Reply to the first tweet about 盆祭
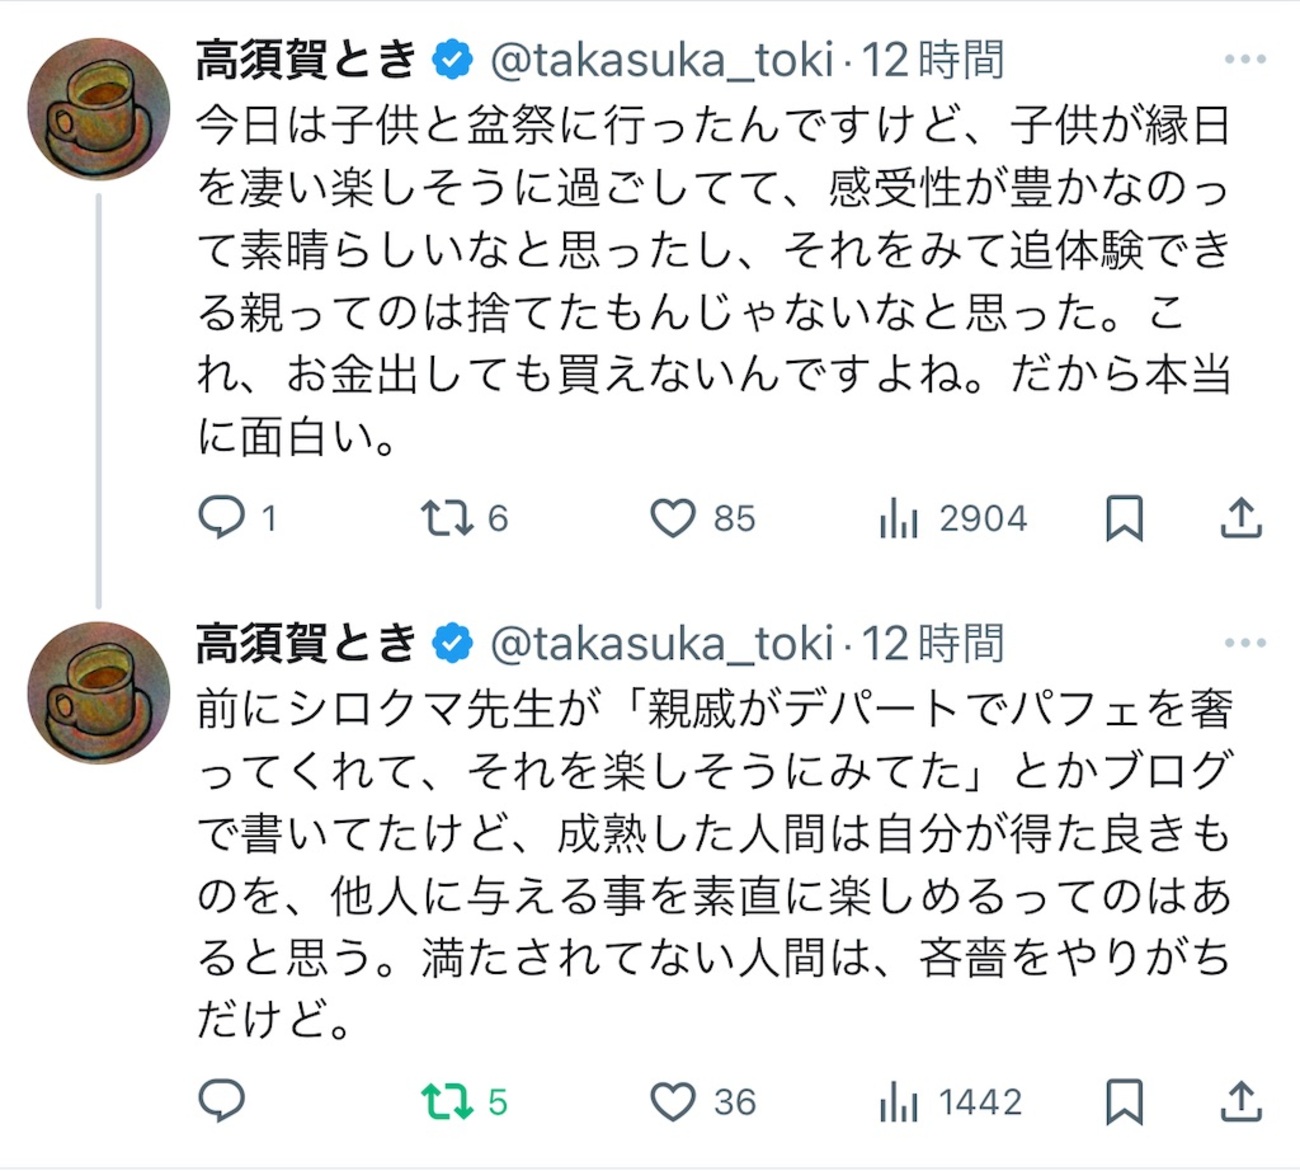Screen dimensions: 1300x1171 (222, 517)
